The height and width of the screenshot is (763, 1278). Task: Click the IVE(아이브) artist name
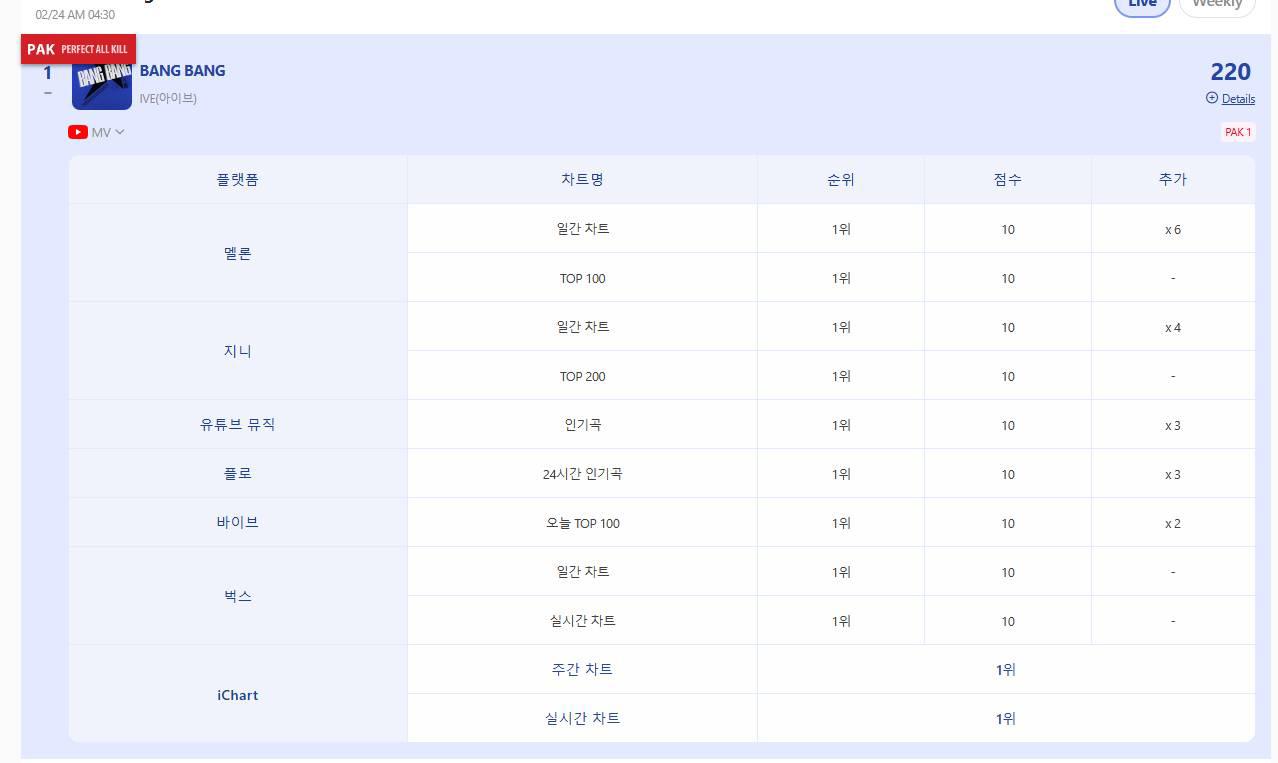coord(168,98)
